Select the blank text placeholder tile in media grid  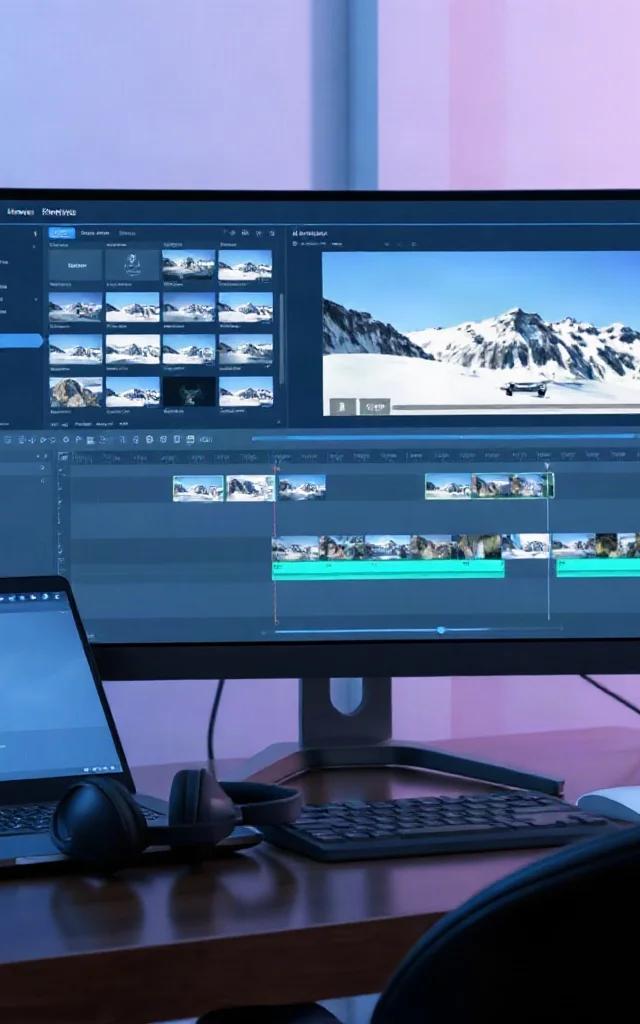[x=76, y=265]
